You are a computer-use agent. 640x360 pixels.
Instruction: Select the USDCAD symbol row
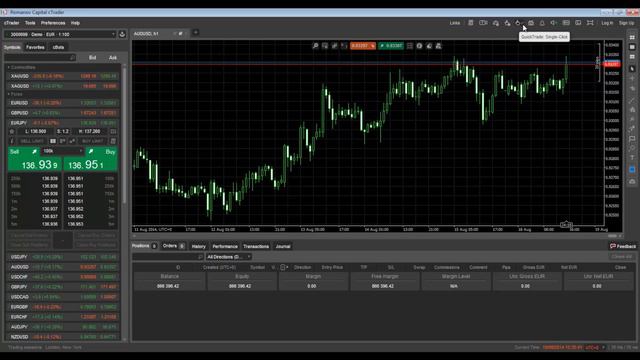coord(63,297)
